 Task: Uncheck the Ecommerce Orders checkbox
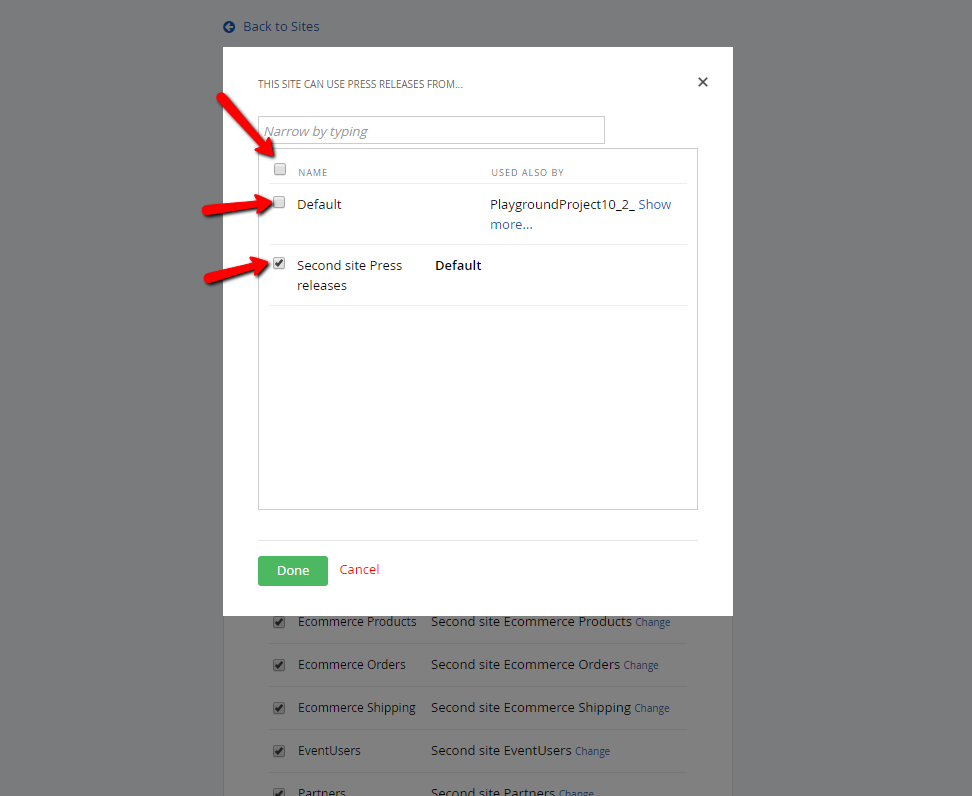click(x=279, y=665)
